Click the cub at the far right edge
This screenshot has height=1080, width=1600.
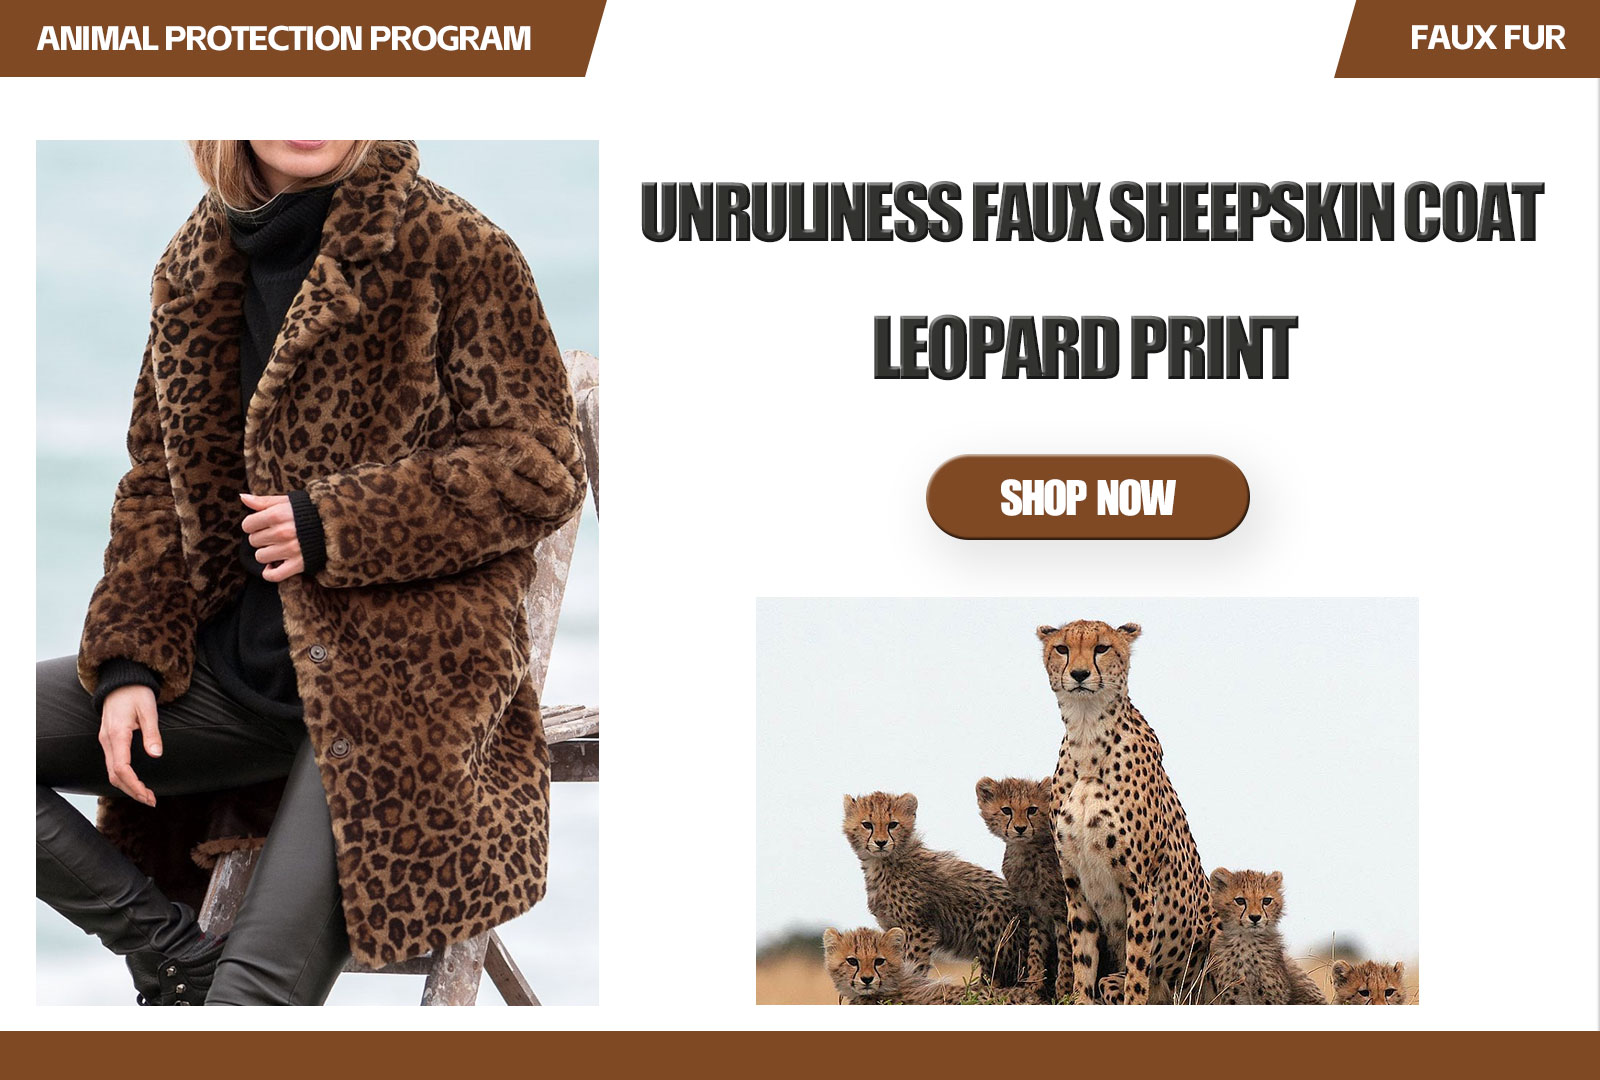point(1372,981)
